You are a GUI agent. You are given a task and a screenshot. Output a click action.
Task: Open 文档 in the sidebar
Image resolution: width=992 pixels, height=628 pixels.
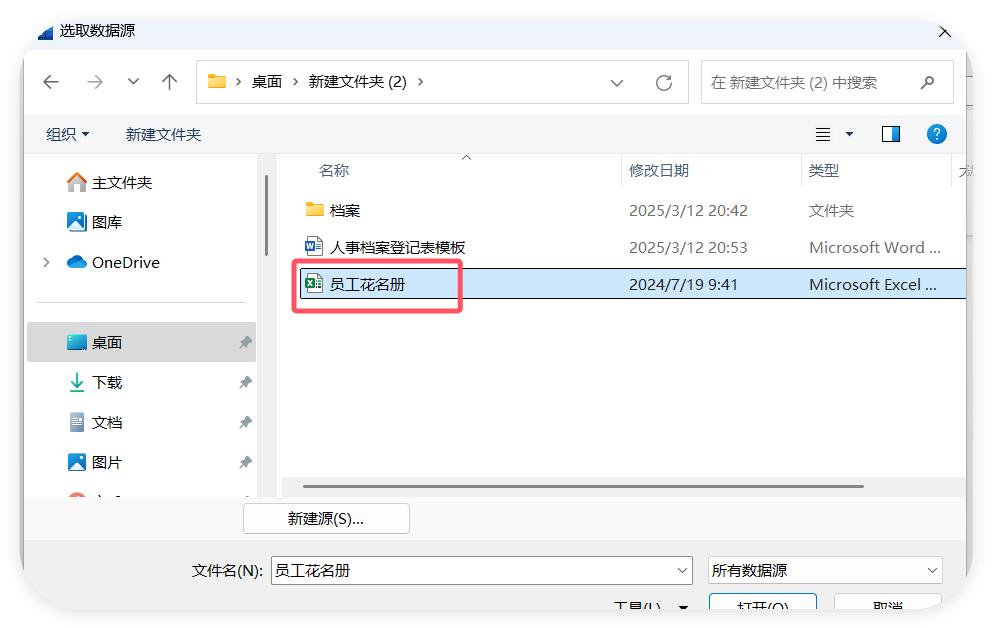(95, 422)
